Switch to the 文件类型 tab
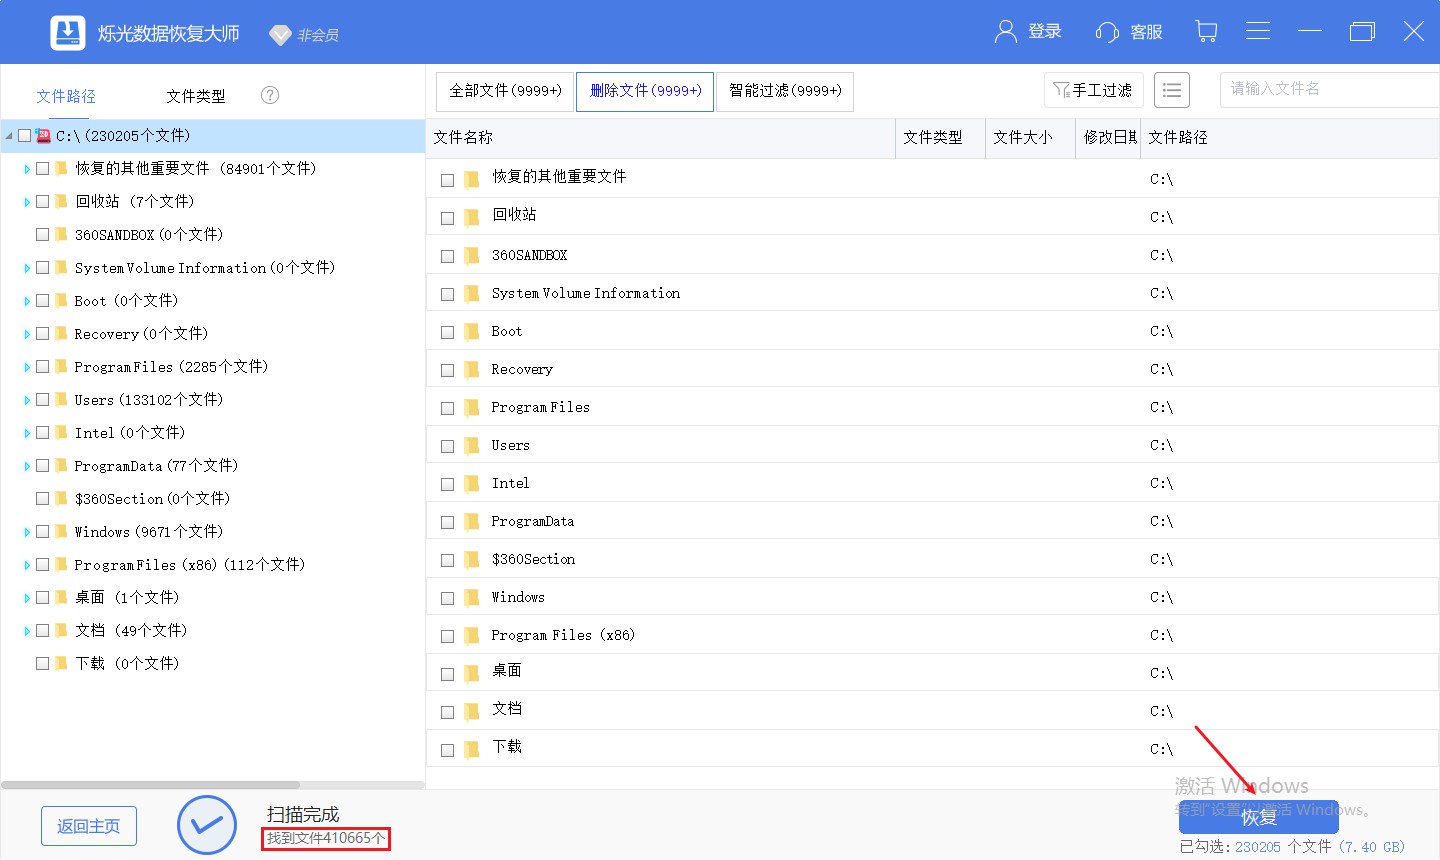 196,95
